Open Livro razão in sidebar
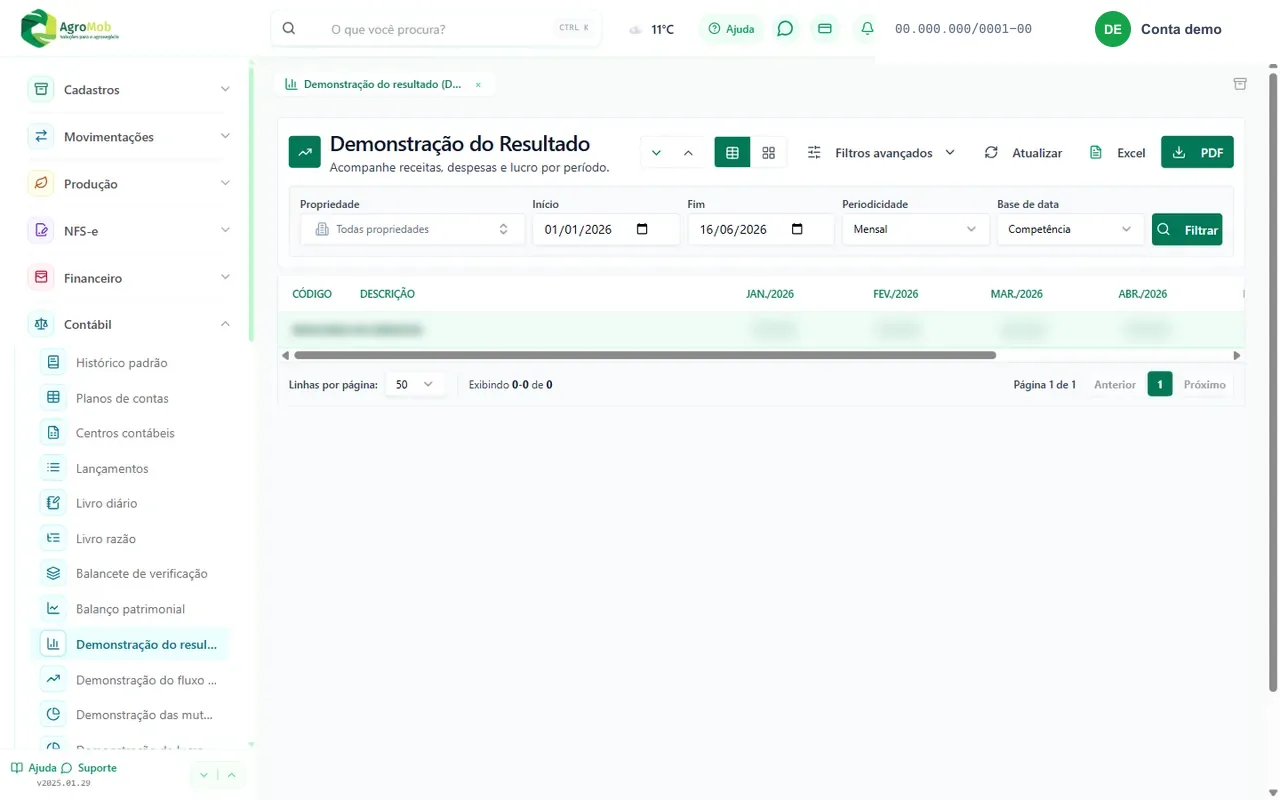 tap(134, 539)
